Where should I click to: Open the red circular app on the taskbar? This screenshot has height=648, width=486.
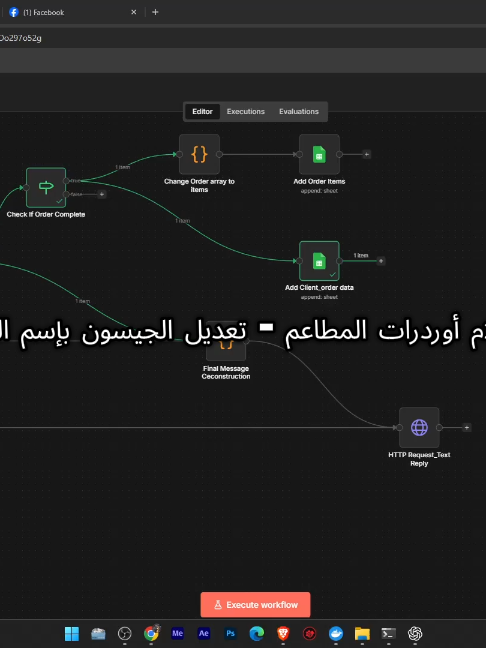310,634
